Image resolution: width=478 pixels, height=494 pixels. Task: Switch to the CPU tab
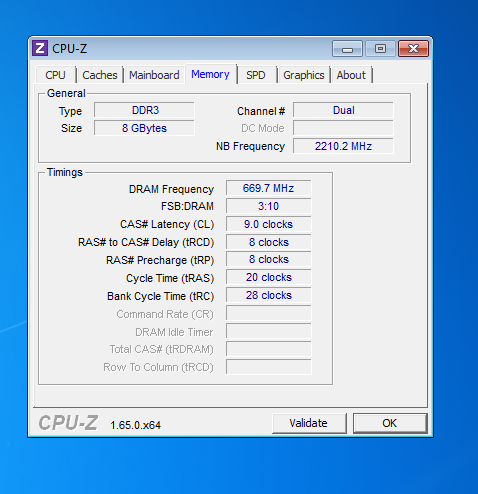[x=55, y=75]
